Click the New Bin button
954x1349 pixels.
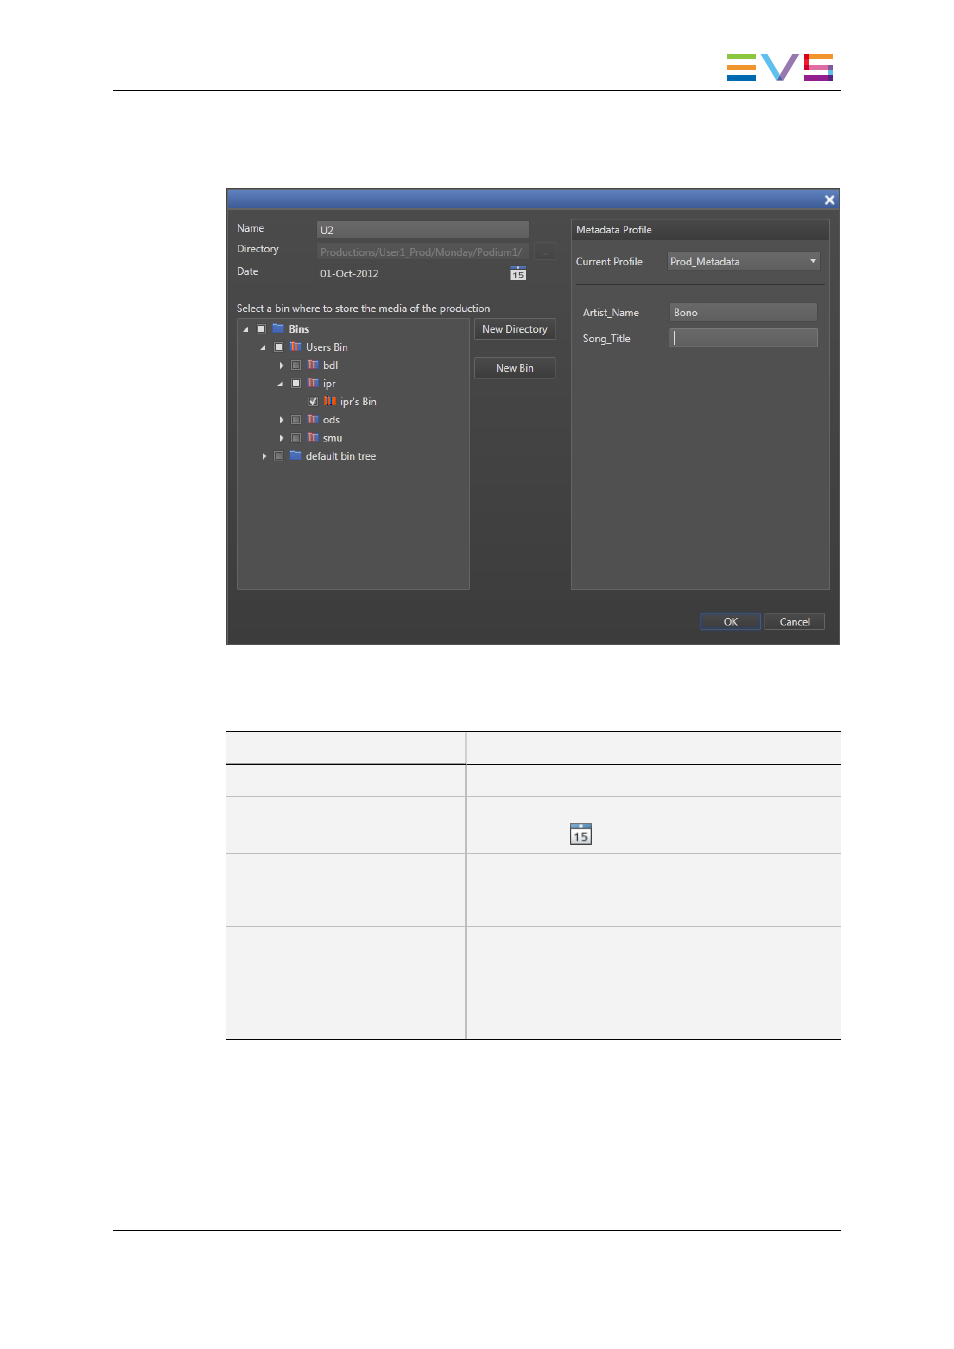(x=515, y=368)
